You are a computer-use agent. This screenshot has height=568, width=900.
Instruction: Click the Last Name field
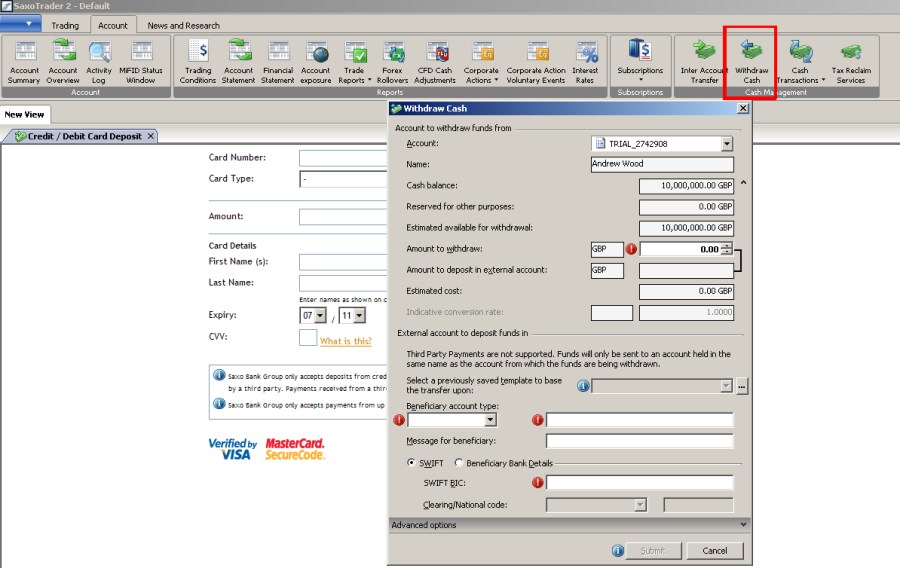343,283
